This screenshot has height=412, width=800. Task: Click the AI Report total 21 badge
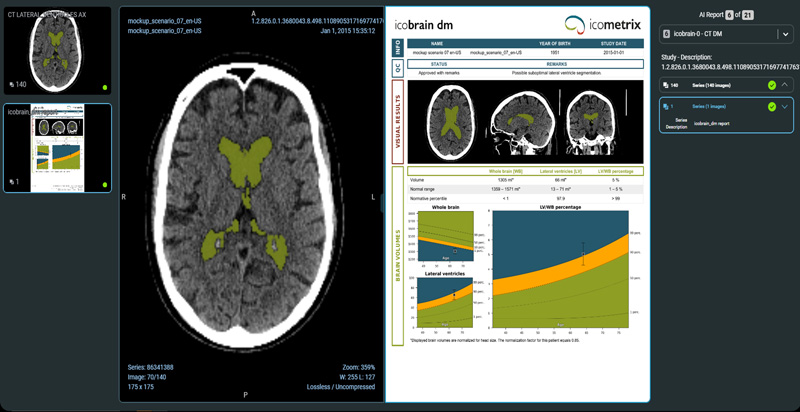click(748, 15)
